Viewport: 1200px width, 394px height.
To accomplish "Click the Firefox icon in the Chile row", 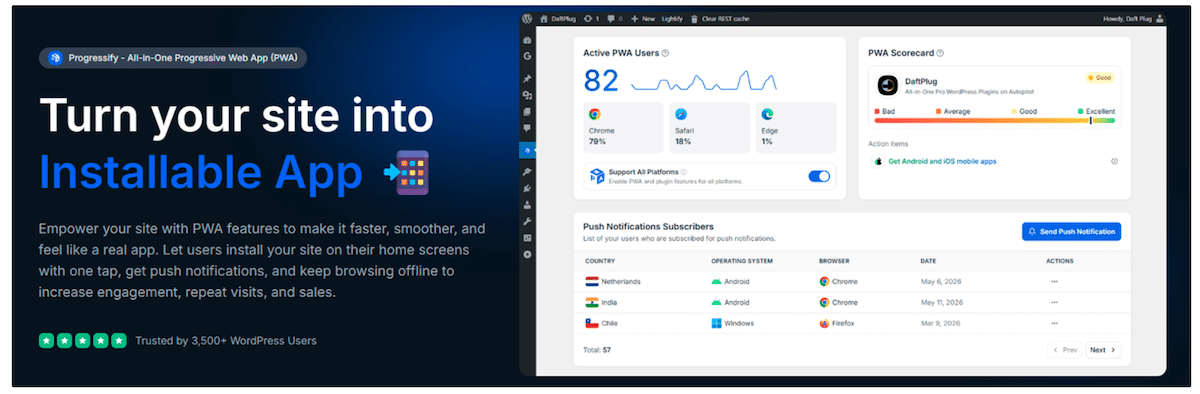I will point(824,323).
